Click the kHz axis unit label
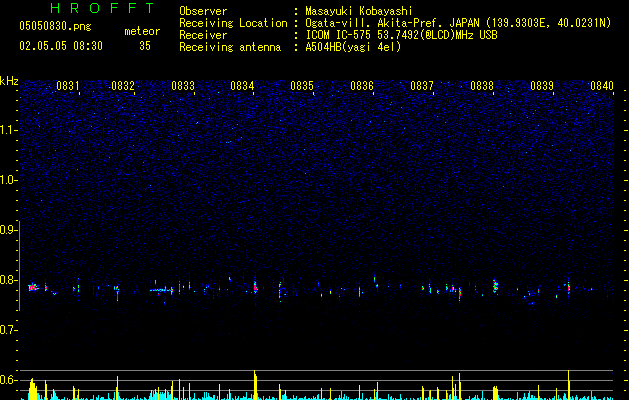The height and width of the screenshot is (400, 629). [9, 81]
